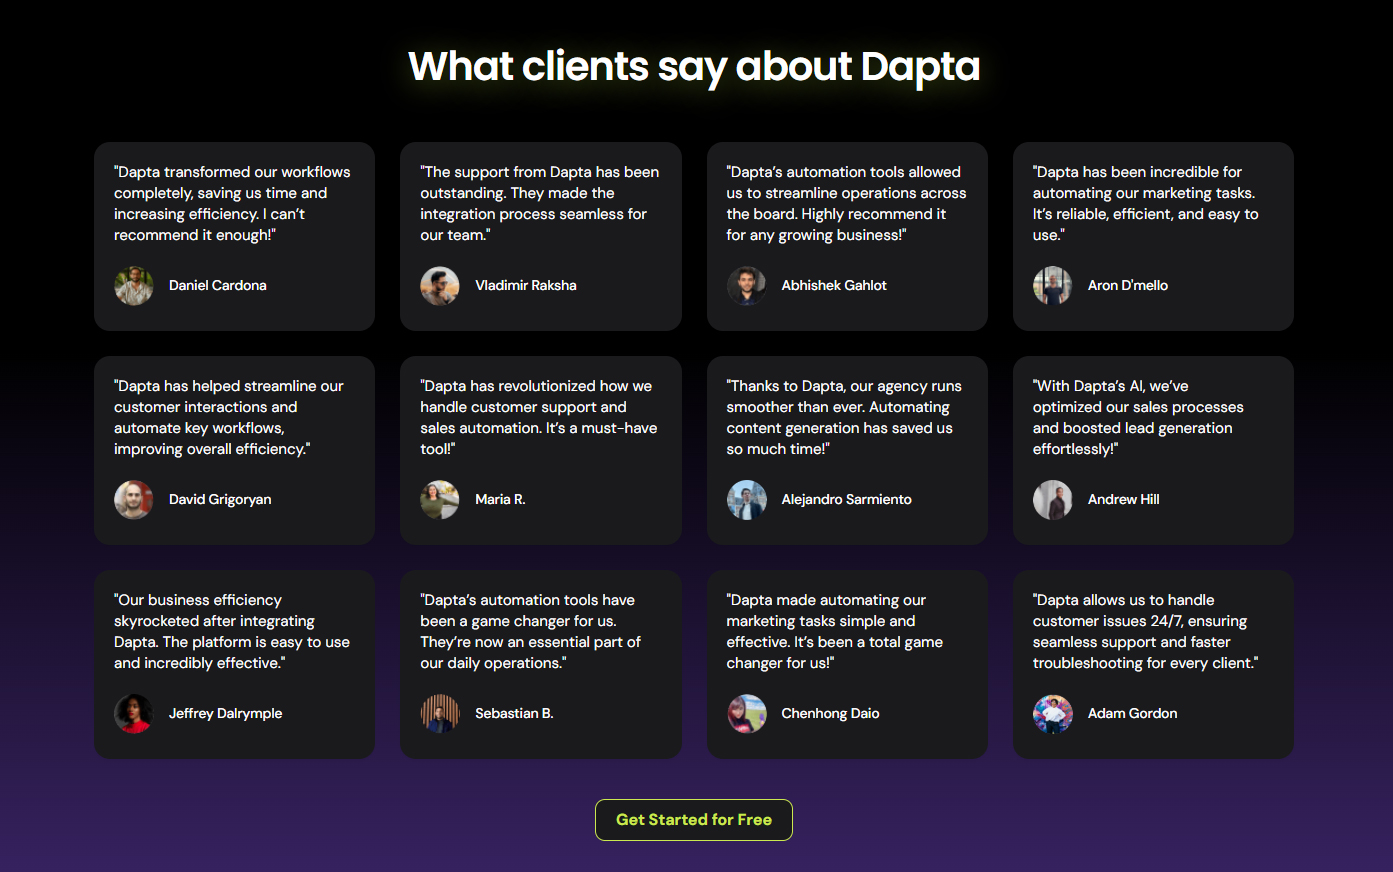Screen dimensions: 1393x872
Task: Select Andrew Hill's quote about sales processes
Action: (1138, 417)
